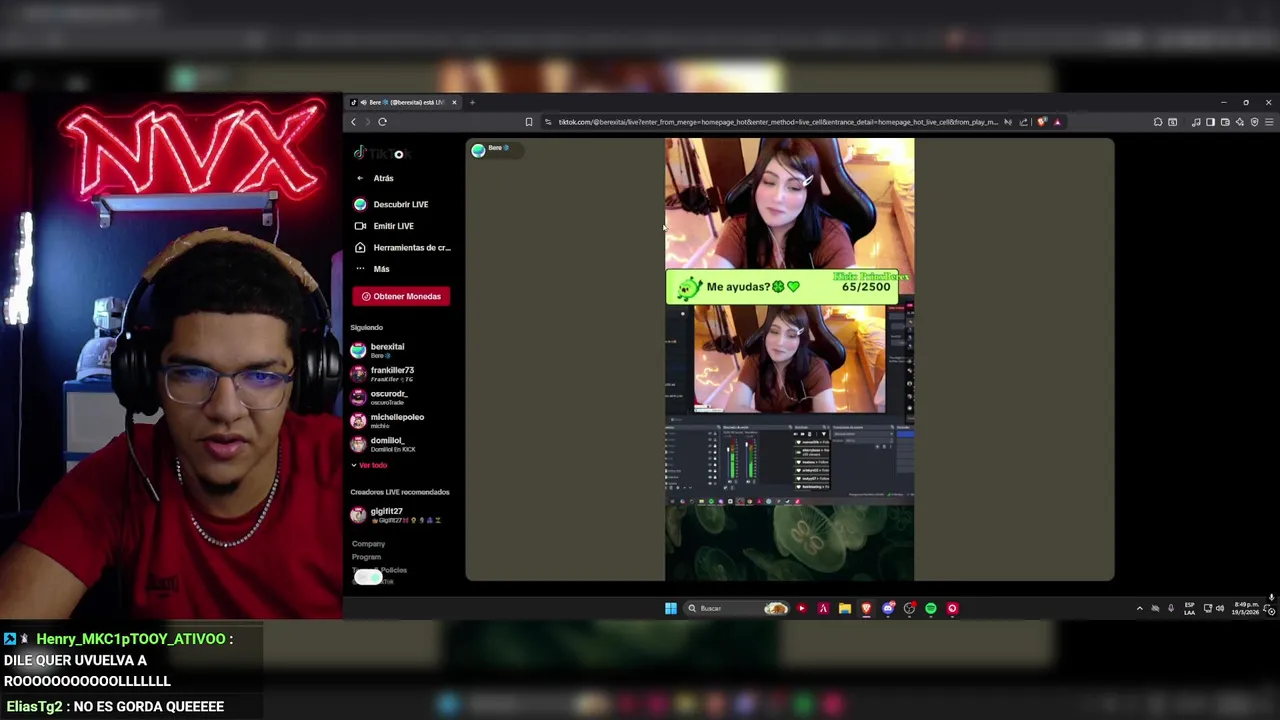1280x720 pixels.
Task: Open OBS Studio taskbar icon
Action: (x=909, y=608)
